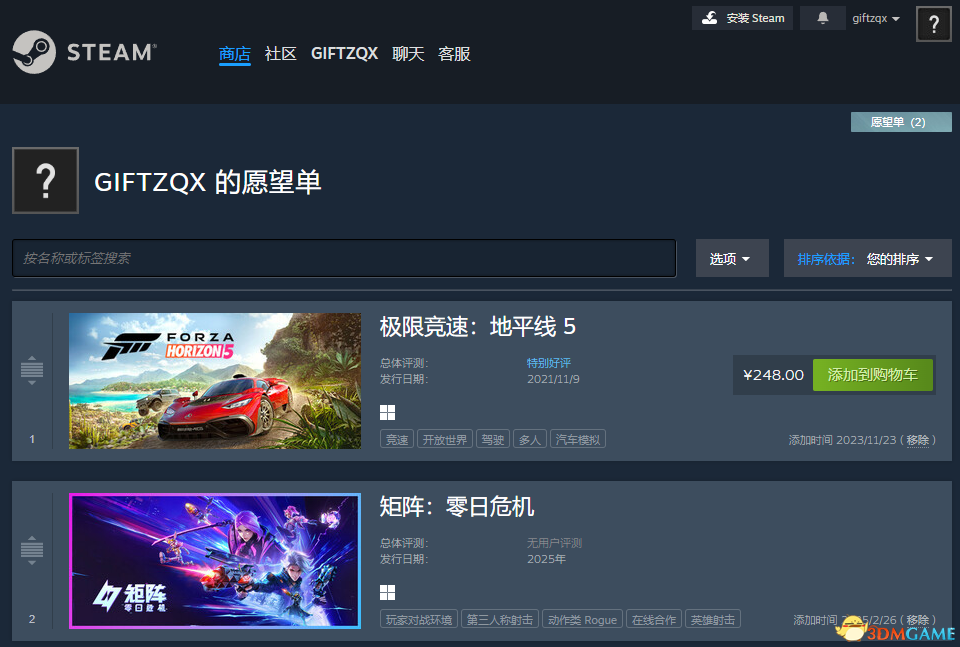Click the 安装 Steam button
Image resolution: width=960 pixels, height=647 pixels.
pyautogui.click(x=742, y=18)
